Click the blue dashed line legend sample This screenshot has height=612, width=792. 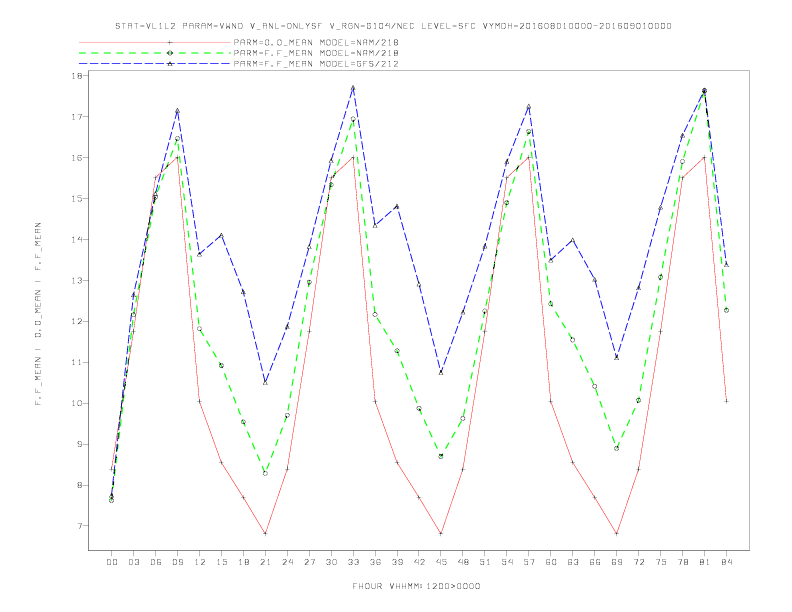(x=155, y=64)
